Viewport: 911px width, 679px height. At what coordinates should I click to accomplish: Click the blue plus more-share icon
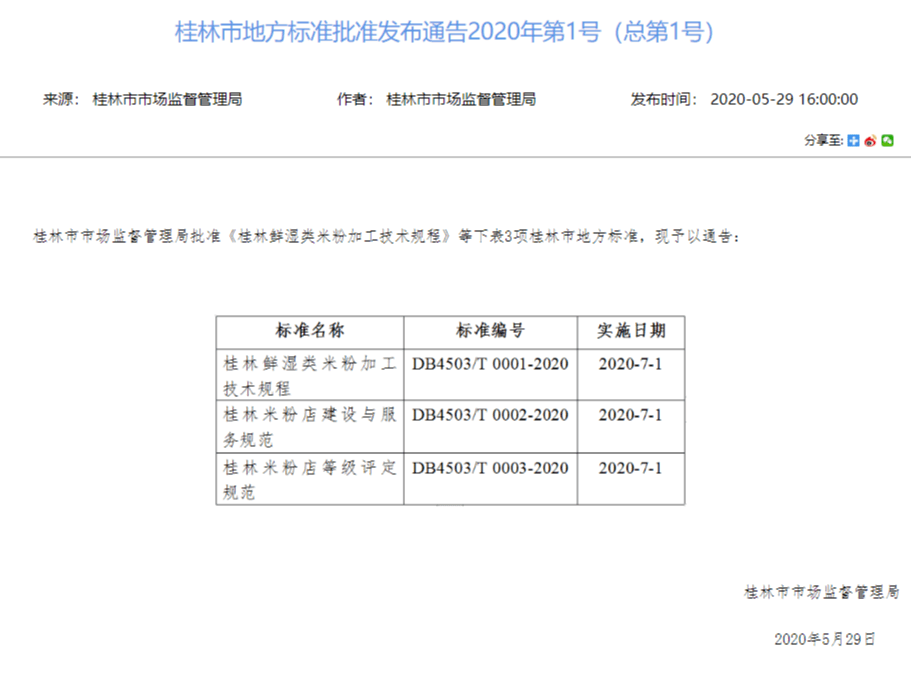(853, 141)
